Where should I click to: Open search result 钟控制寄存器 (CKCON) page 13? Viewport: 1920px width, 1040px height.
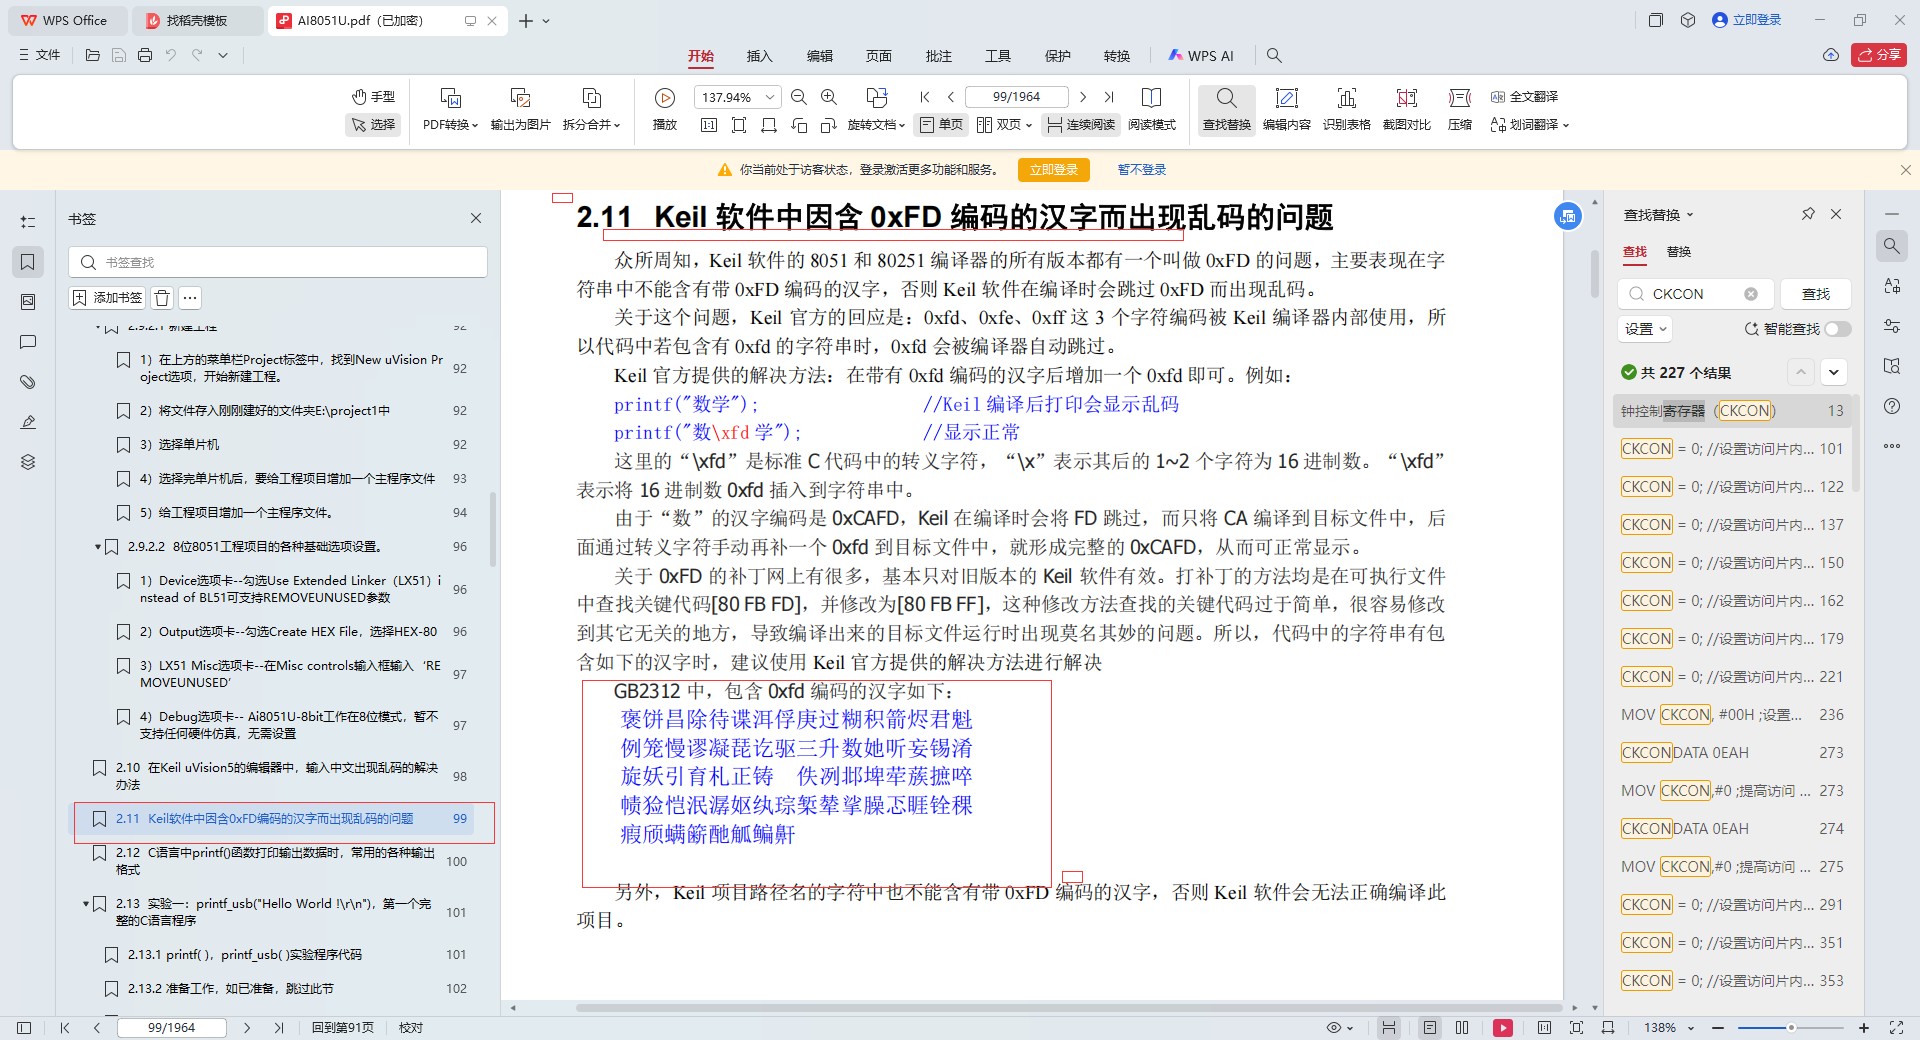coord(1733,411)
